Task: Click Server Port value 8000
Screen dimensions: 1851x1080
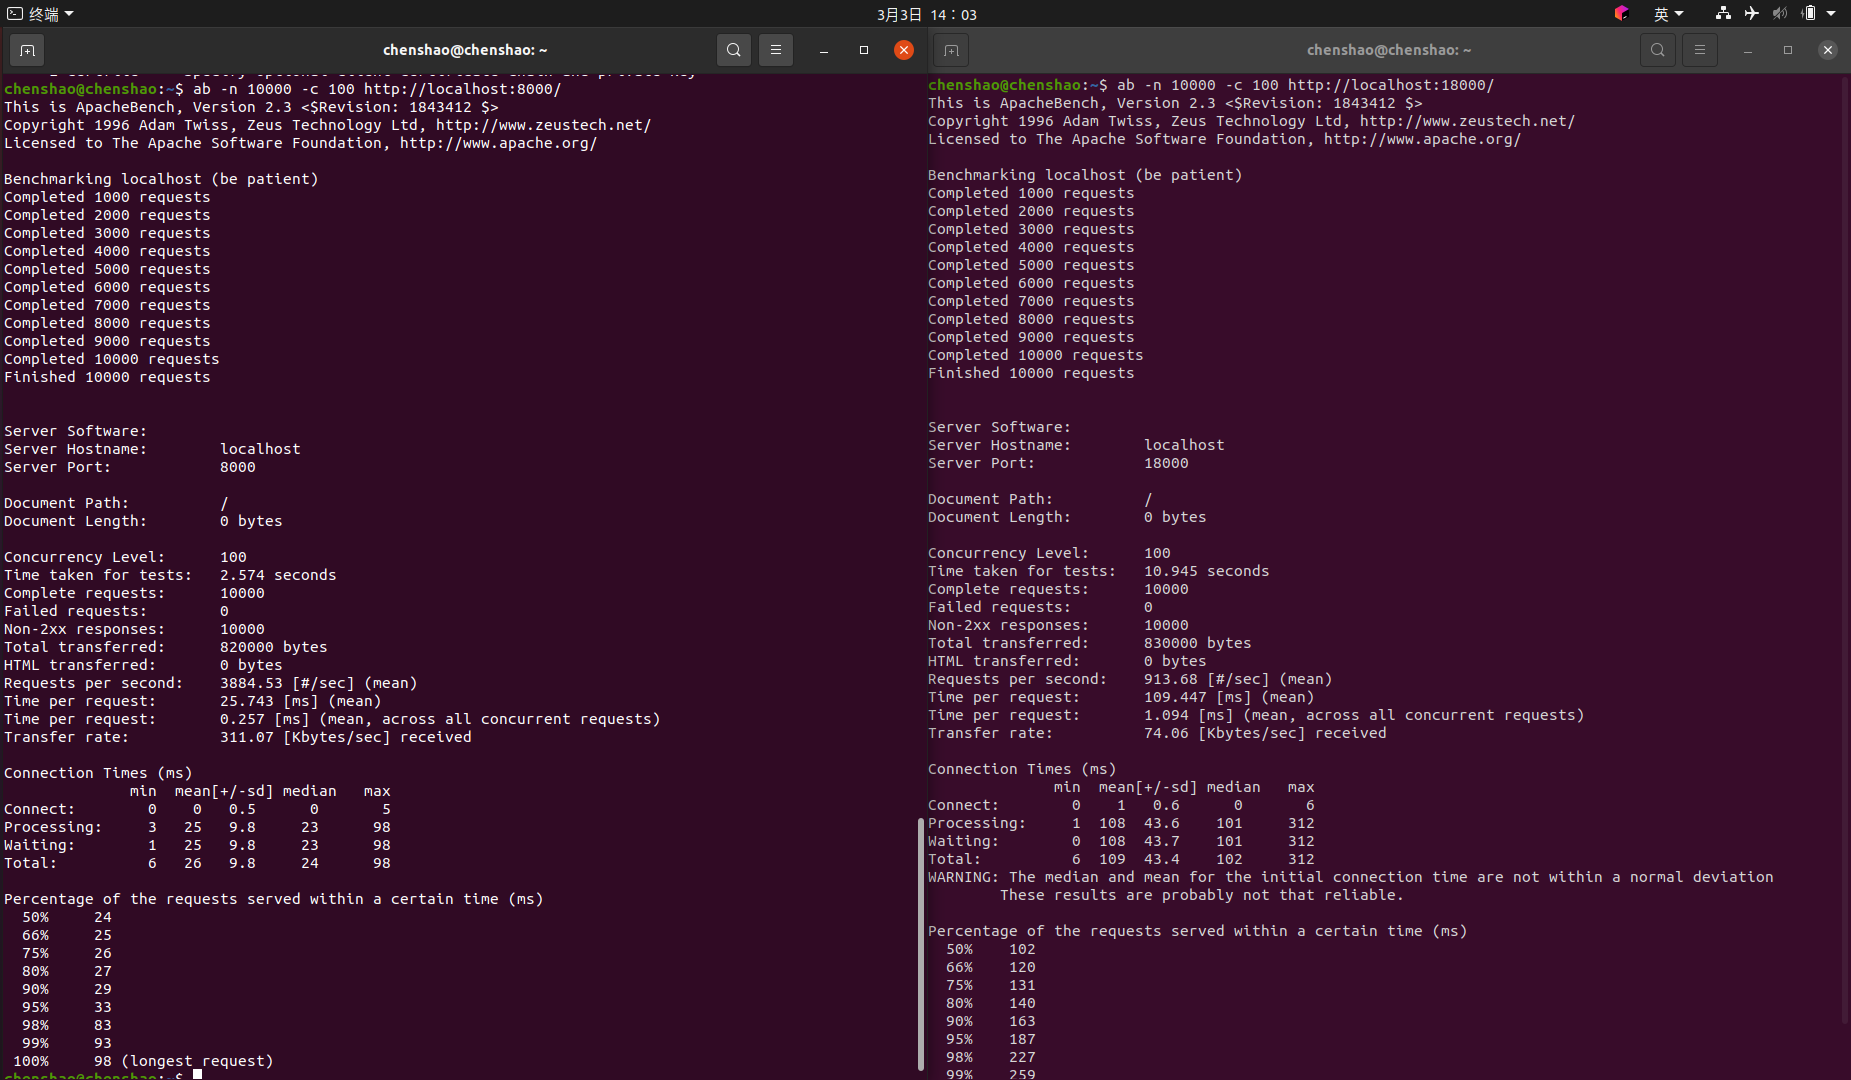Action: [237, 467]
